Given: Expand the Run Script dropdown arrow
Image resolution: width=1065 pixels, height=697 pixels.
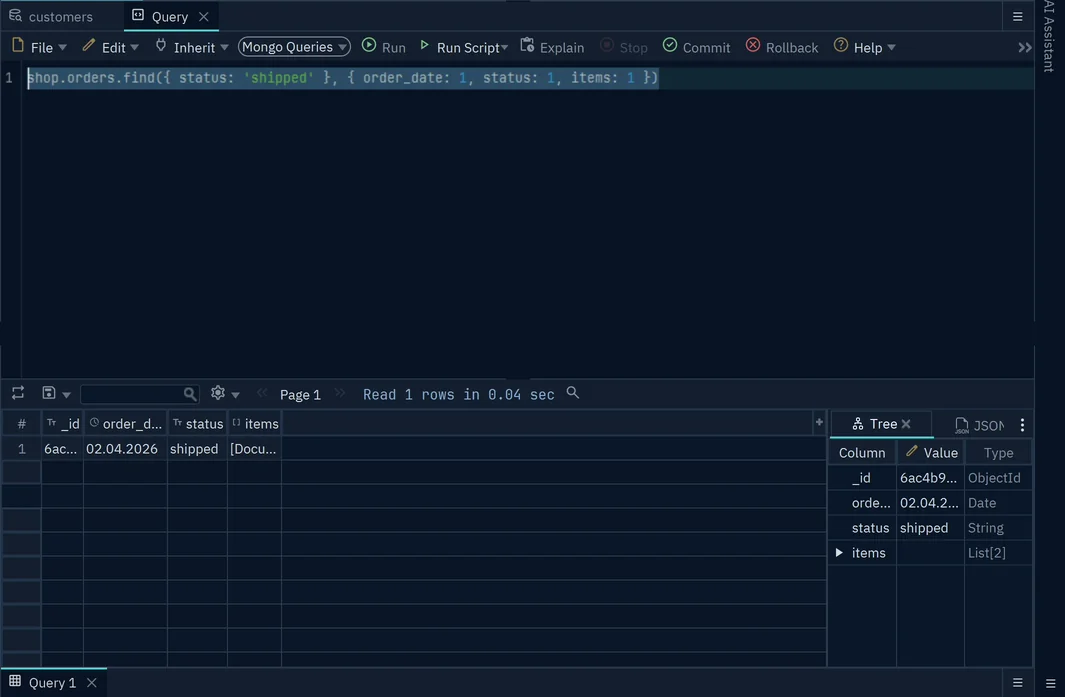Looking at the screenshot, I should (x=504, y=48).
